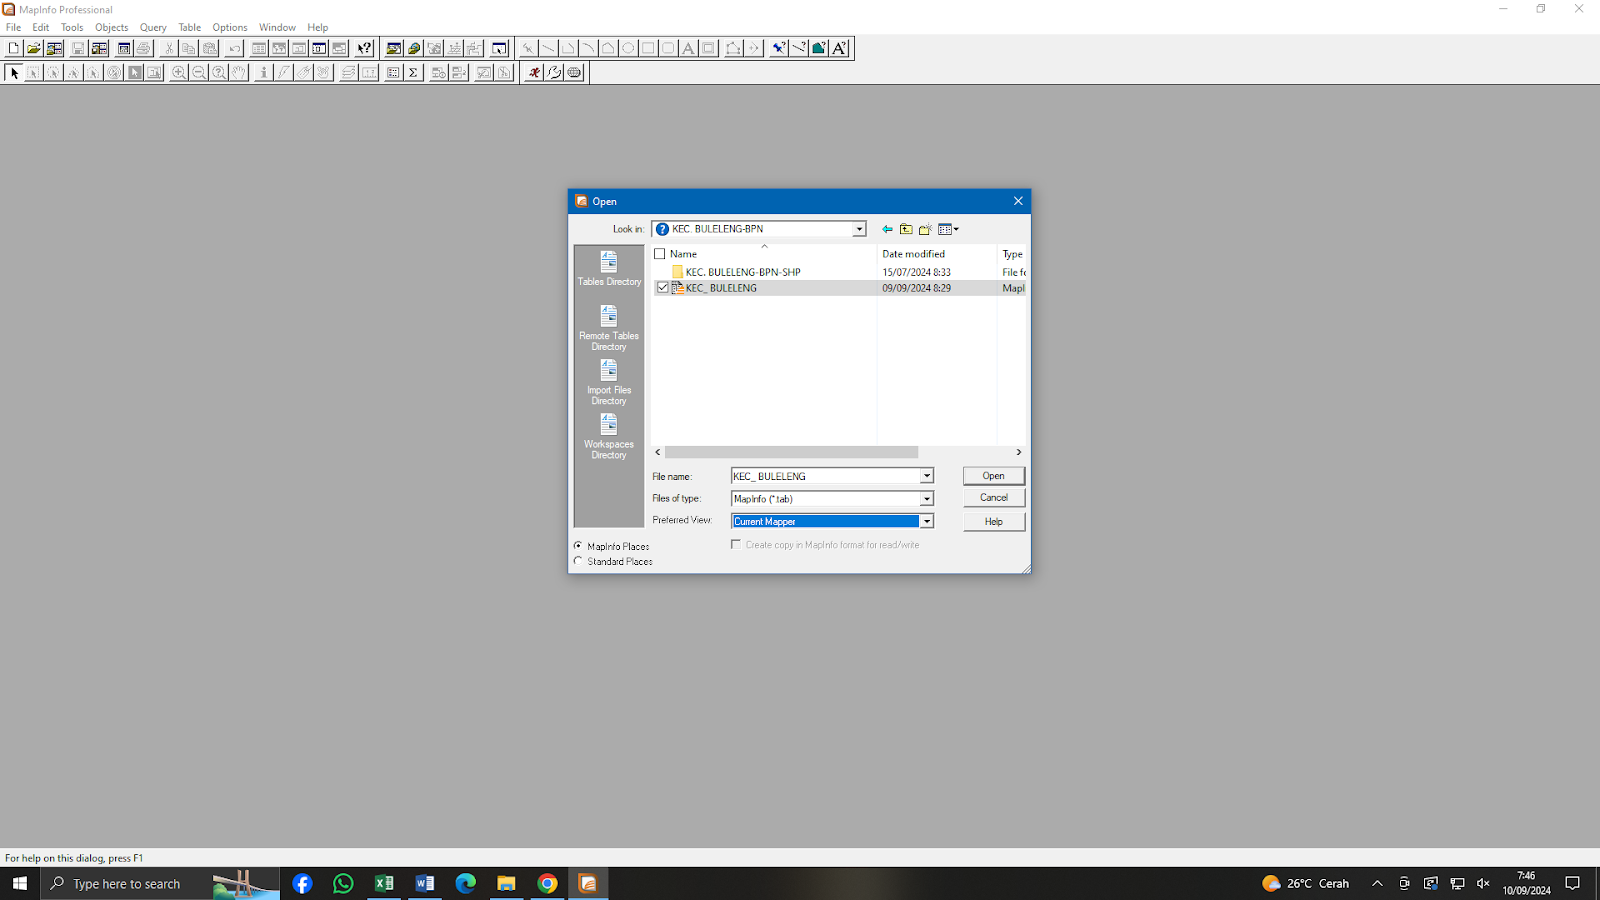The width and height of the screenshot is (1600, 900).
Task: Click the Statistics sigma toolbar icon
Action: pos(413,73)
